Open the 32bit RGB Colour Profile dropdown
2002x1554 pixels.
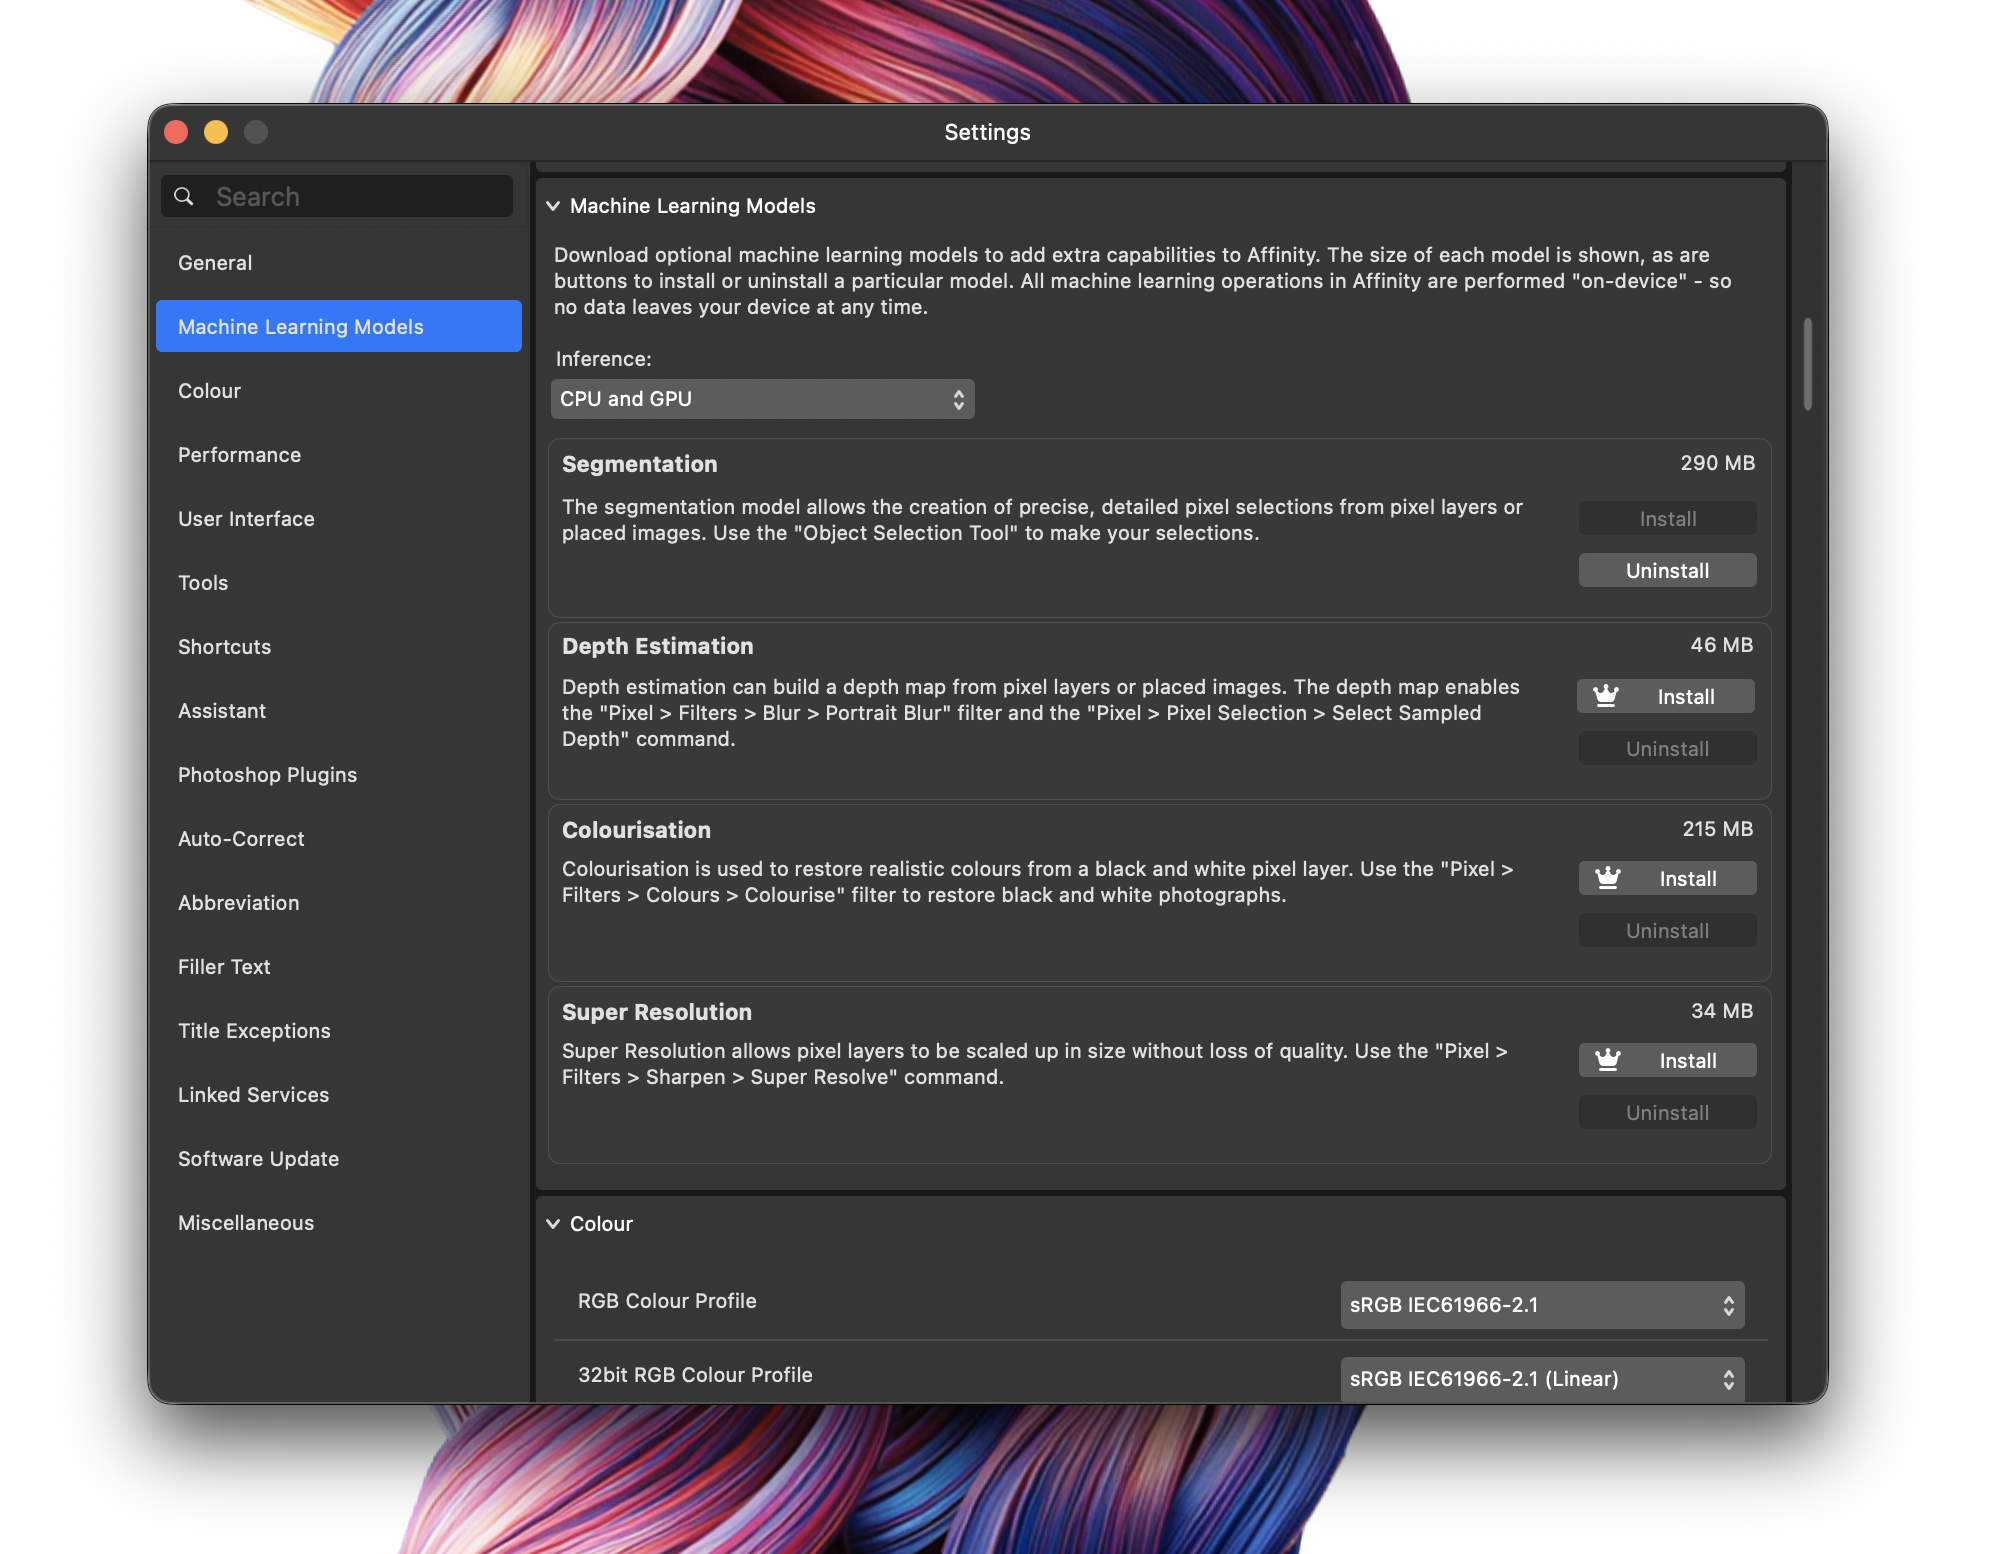tap(1541, 1379)
